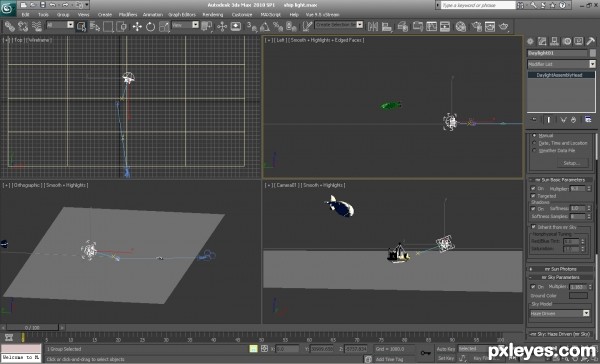Collapse mr Sky Parameters rollout
Screen dimensions: 600x364
tap(561, 277)
